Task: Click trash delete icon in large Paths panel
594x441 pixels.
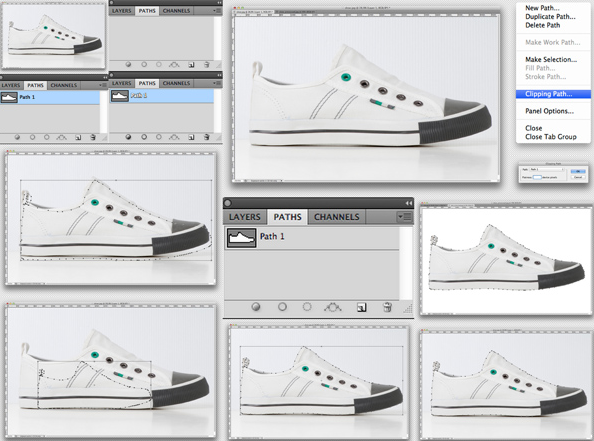Action: click(387, 307)
